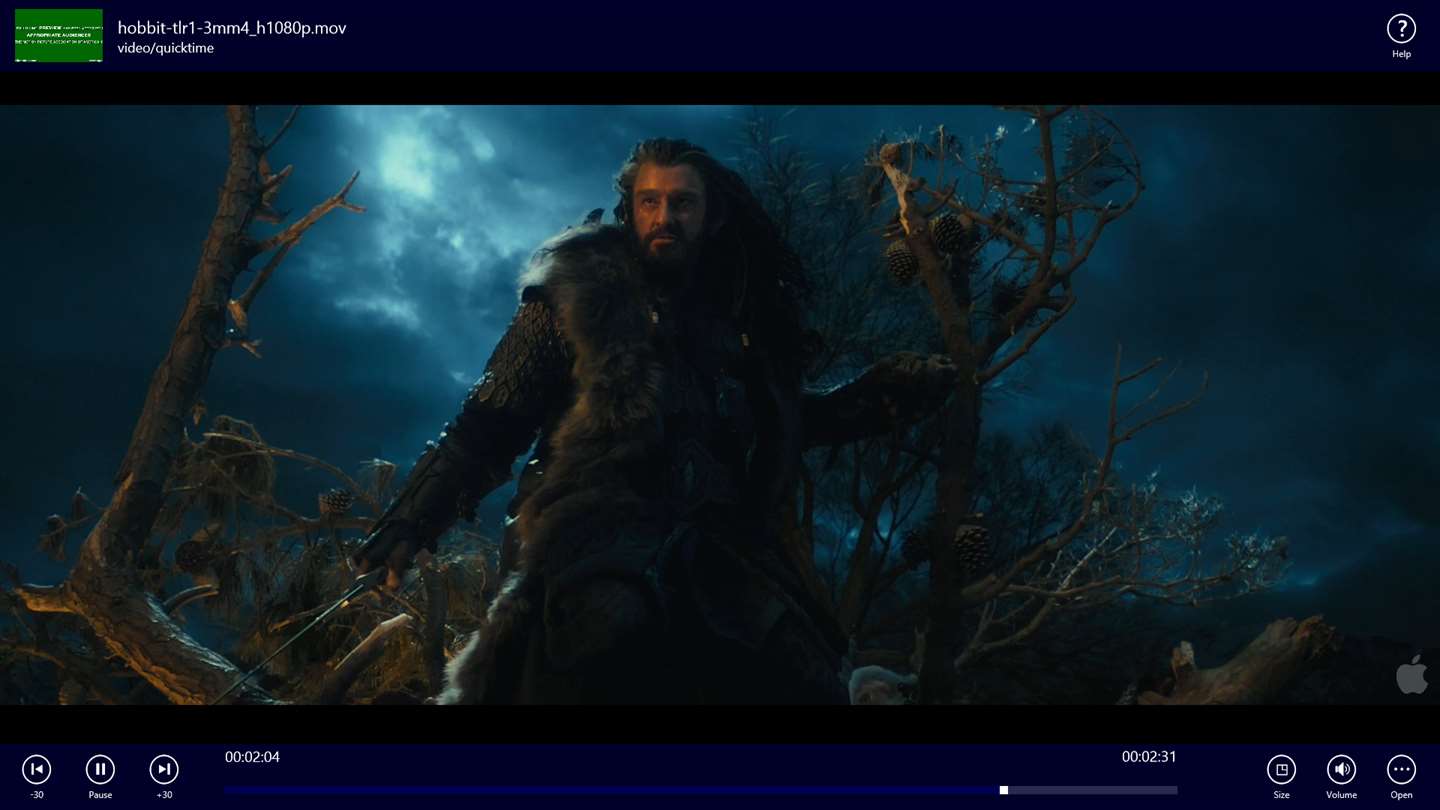Click file name hobbit-tlr1-3mm4_h1080p.mov
The height and width of the screenshot is (810, 1440).
[x=232, y=28]
